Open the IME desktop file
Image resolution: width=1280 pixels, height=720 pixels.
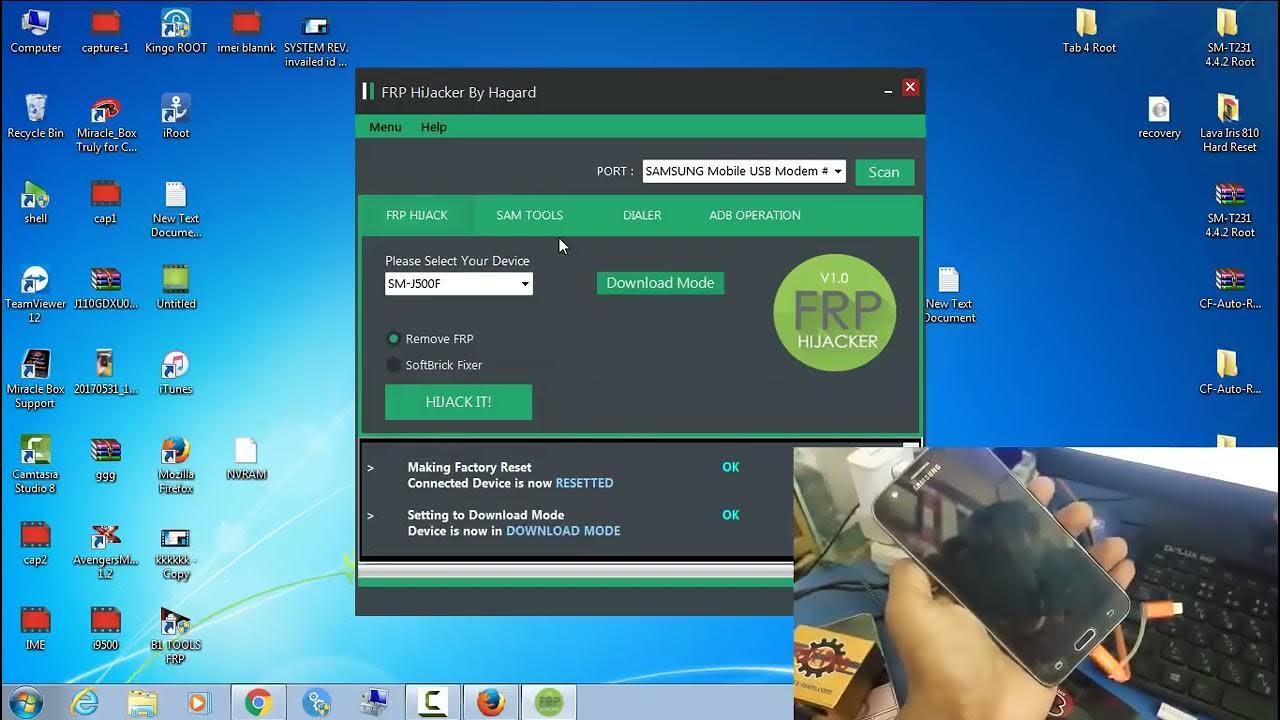tap(35, 628)
